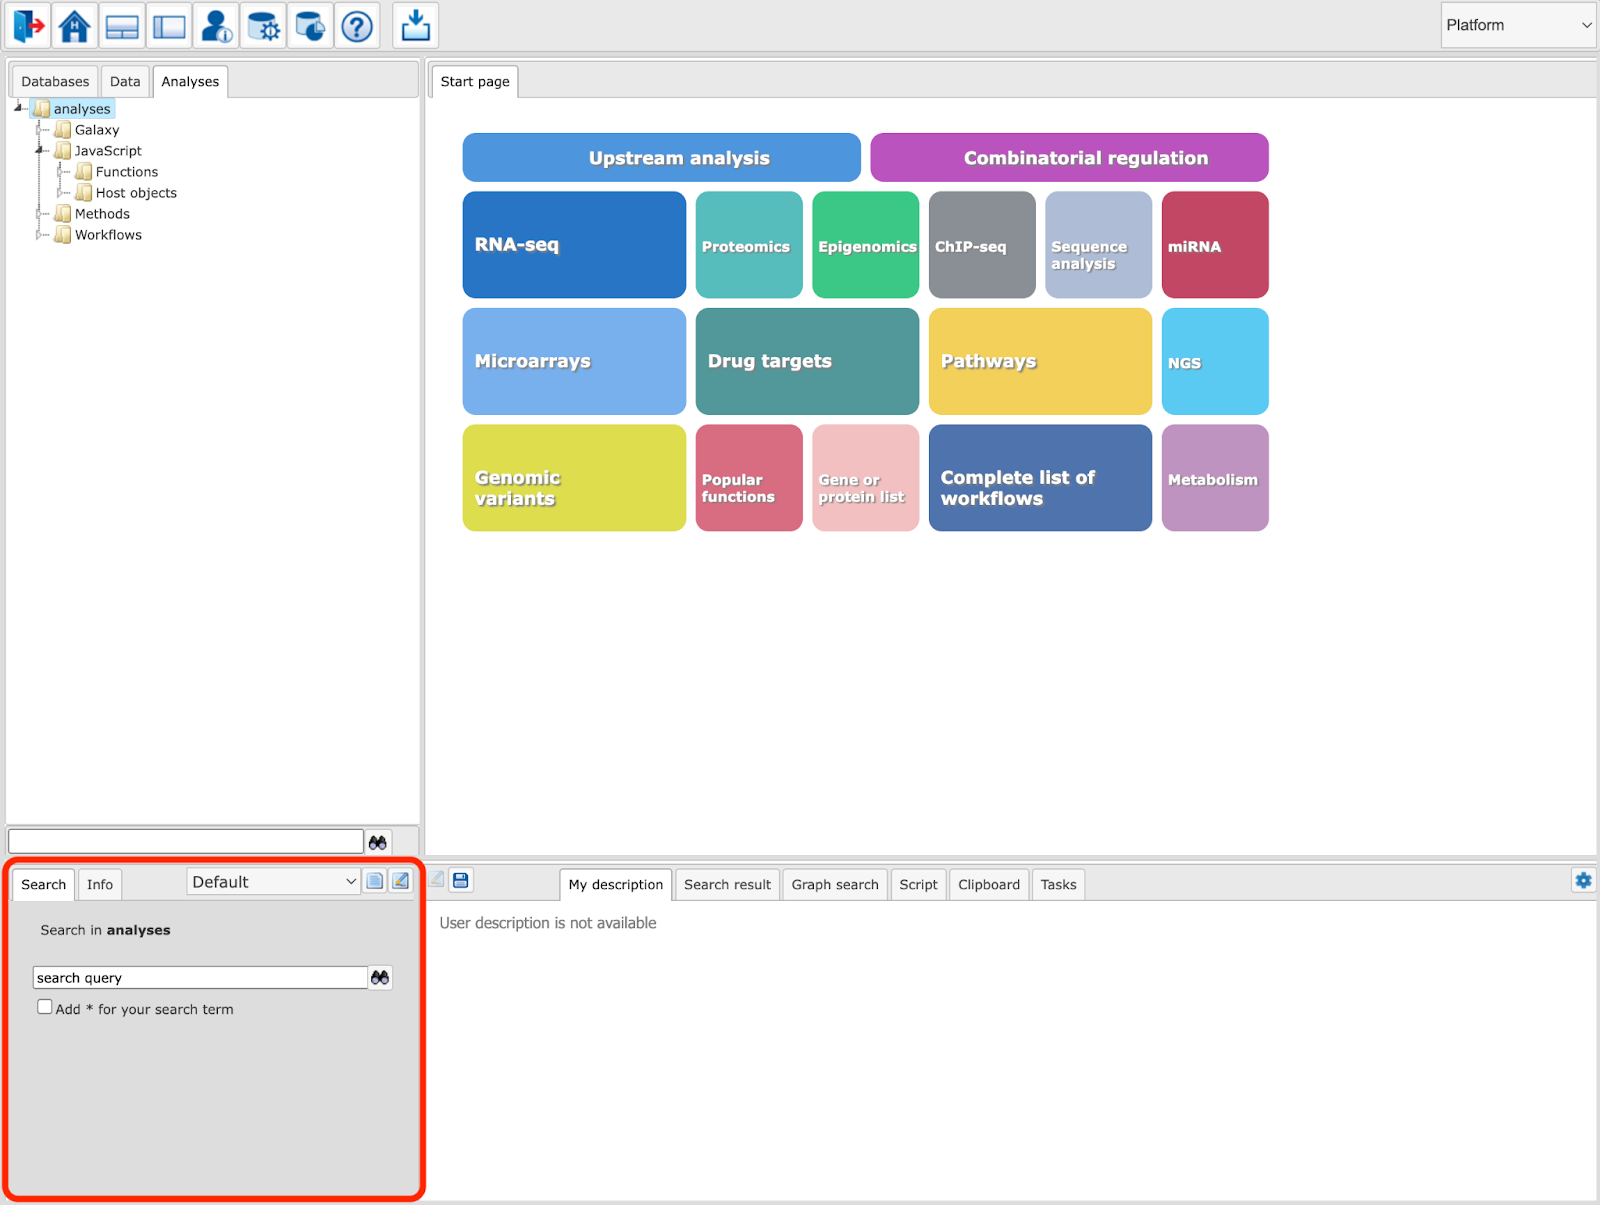Viewport: 1600px width, 1205px height.
Task: Open the Platform dropdown
Action: 1518,25
